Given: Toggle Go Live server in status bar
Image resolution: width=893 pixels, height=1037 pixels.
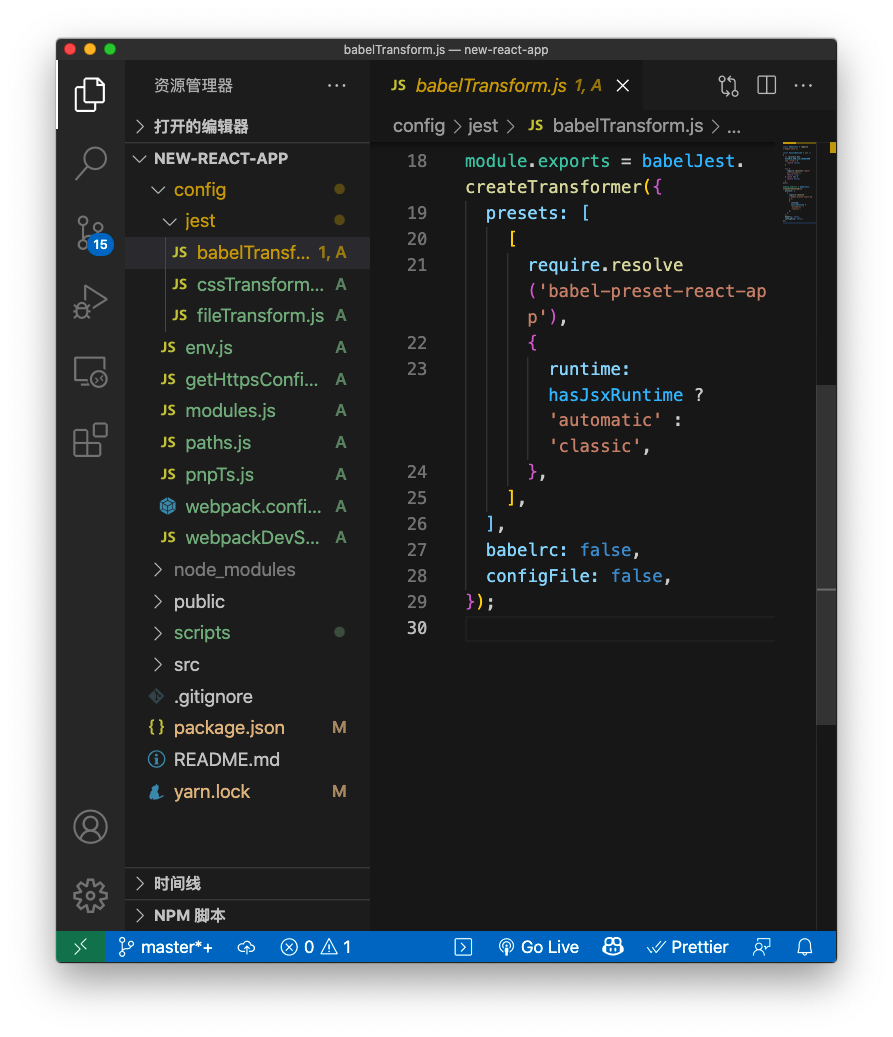Looking at the screenshot, I should click(x=539, y=947).
